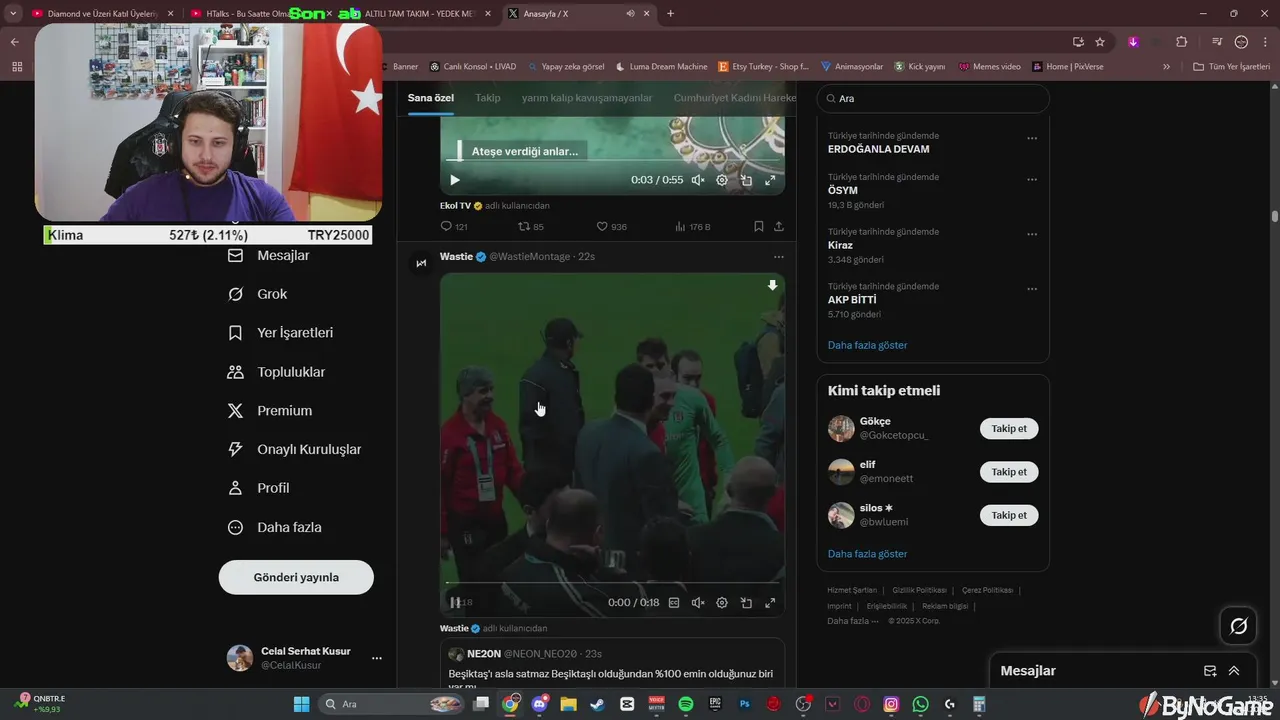Open Instagram from the taskbar
This screenshot has width=1280, height=720.
tap(891, 704)
